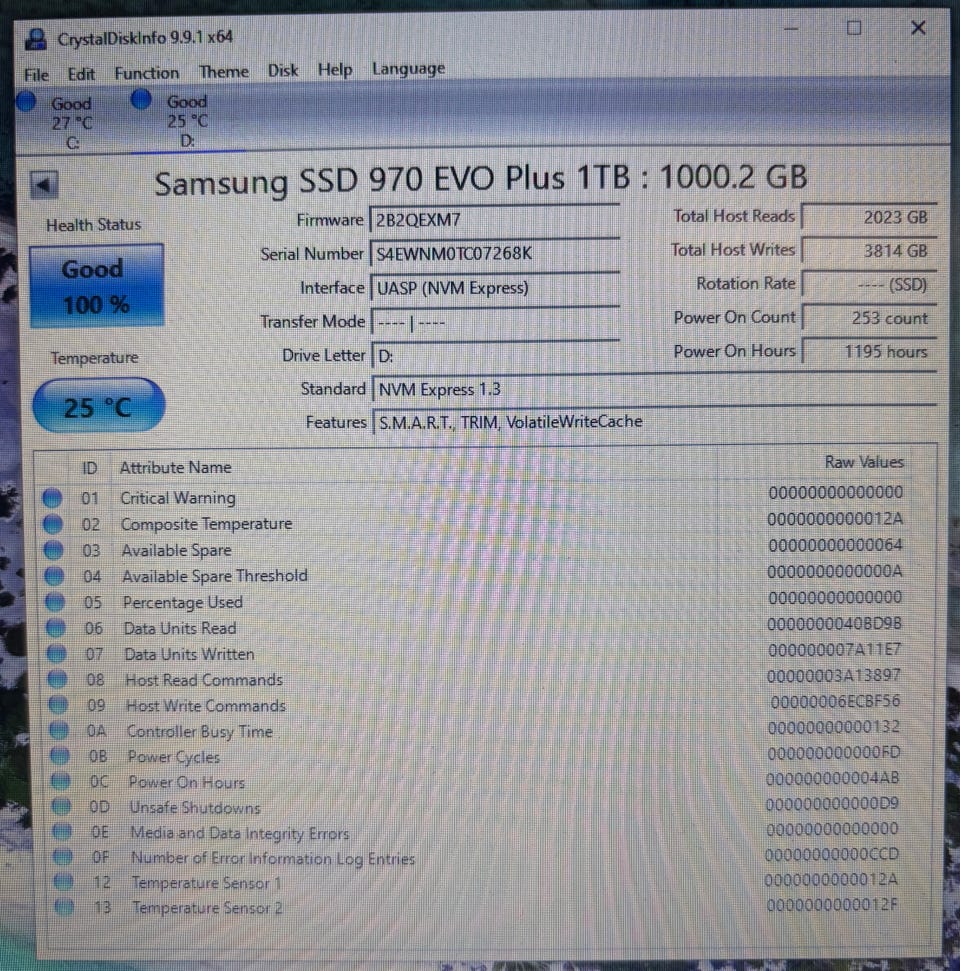Click the status dot for Number of Error Information Log Entries
The width and height of the screenshot is (960, 971).
[x=62, y=857]
